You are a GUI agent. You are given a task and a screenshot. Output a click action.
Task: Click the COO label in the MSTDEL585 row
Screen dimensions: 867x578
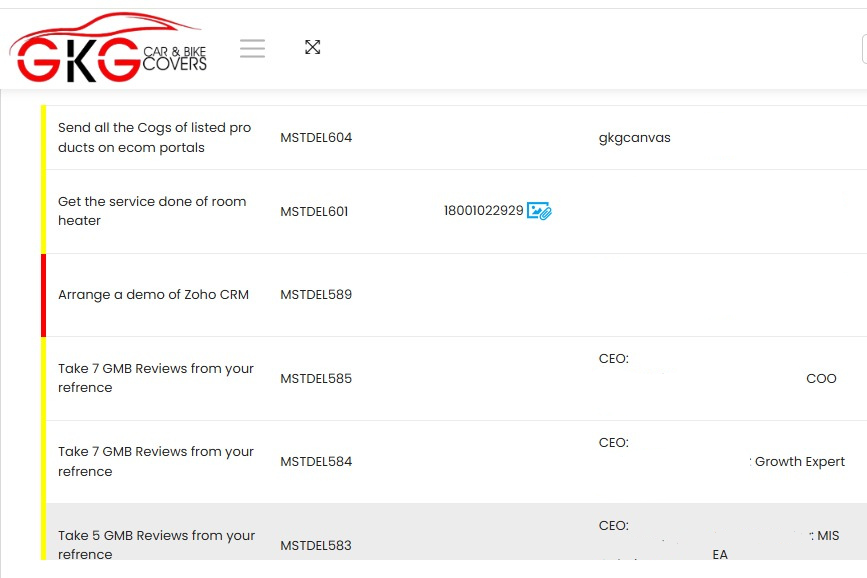(x=821, y=379)
